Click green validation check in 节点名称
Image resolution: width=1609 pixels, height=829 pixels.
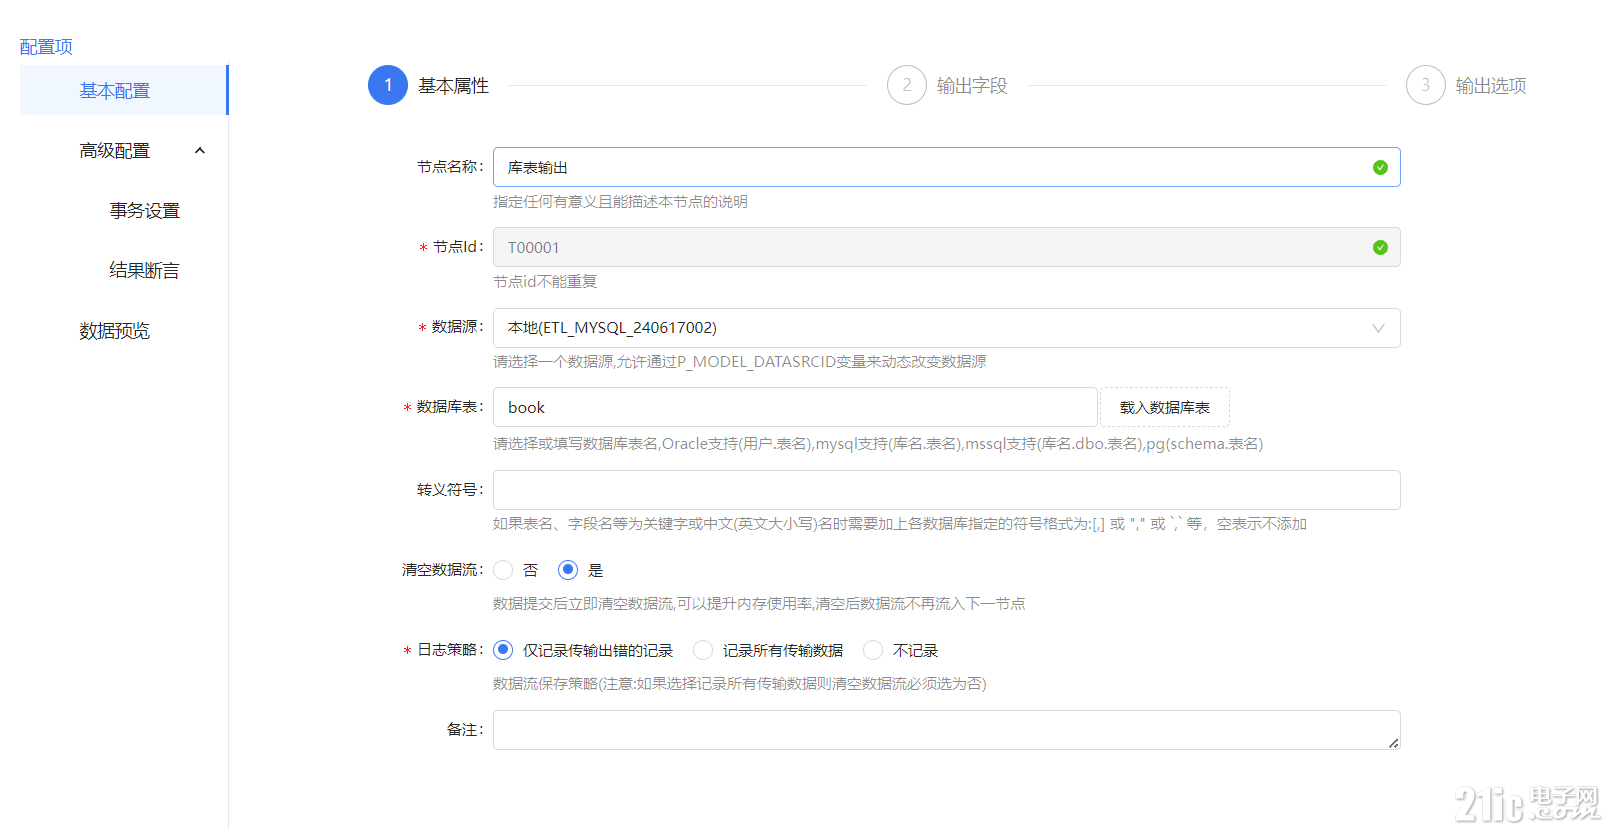point(1380,167)
